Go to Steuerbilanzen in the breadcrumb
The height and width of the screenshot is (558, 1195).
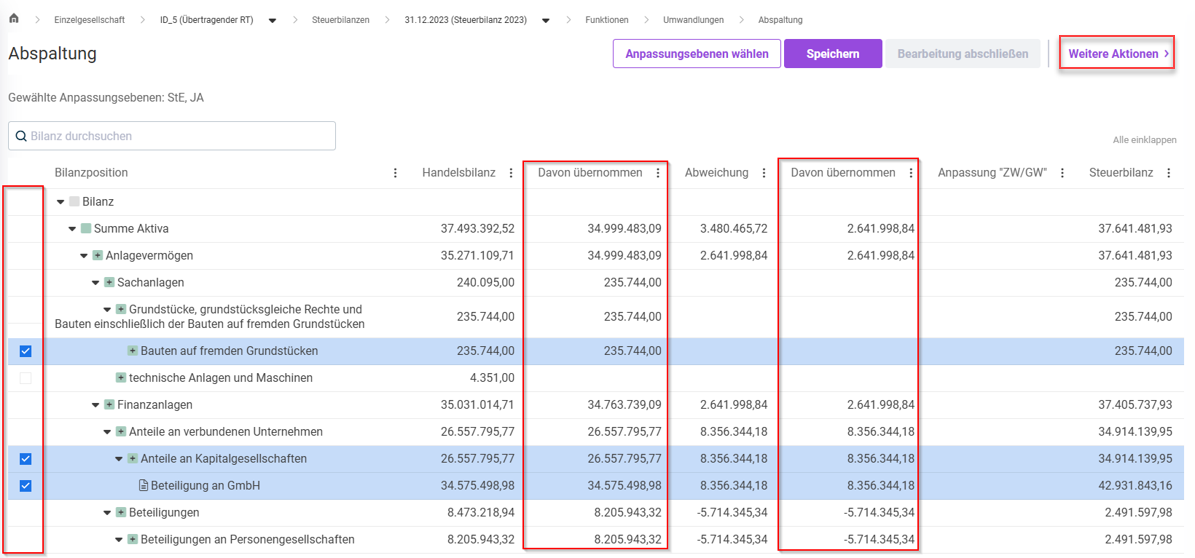click(340, 20)
